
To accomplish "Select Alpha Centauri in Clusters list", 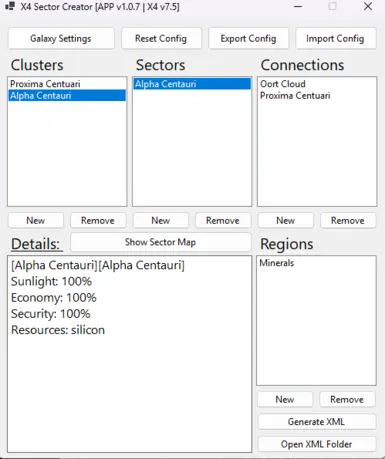I will pos(67,96).
